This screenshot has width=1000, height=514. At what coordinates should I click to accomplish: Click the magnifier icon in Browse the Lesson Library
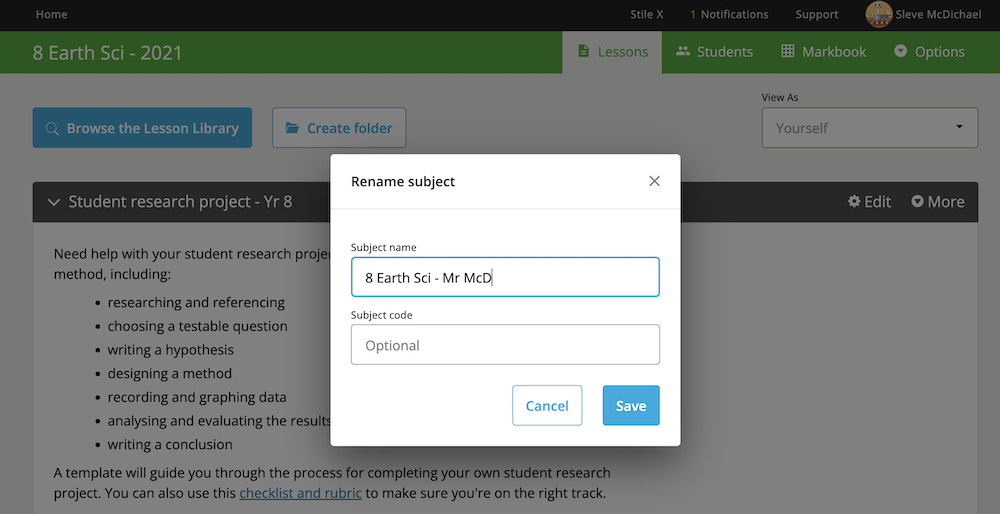click(x=52, y=128)
